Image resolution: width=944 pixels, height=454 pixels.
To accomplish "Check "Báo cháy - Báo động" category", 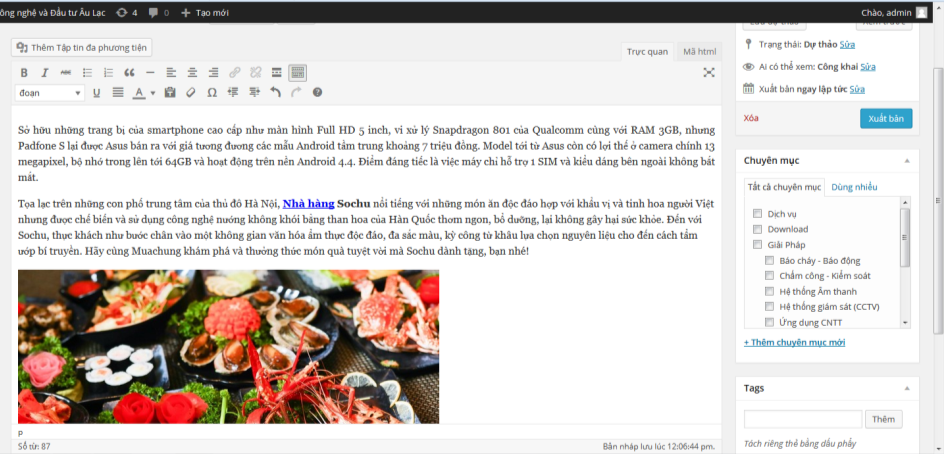I will pos(769,261).
